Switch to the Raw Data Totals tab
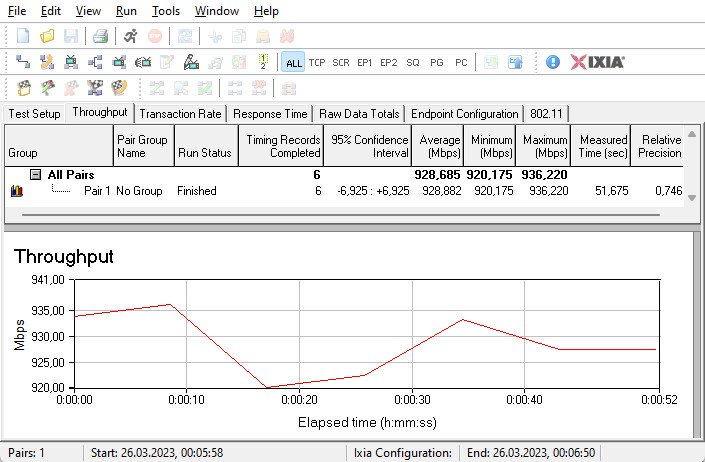This screenshot has height=462, width=705. [359, 114]
